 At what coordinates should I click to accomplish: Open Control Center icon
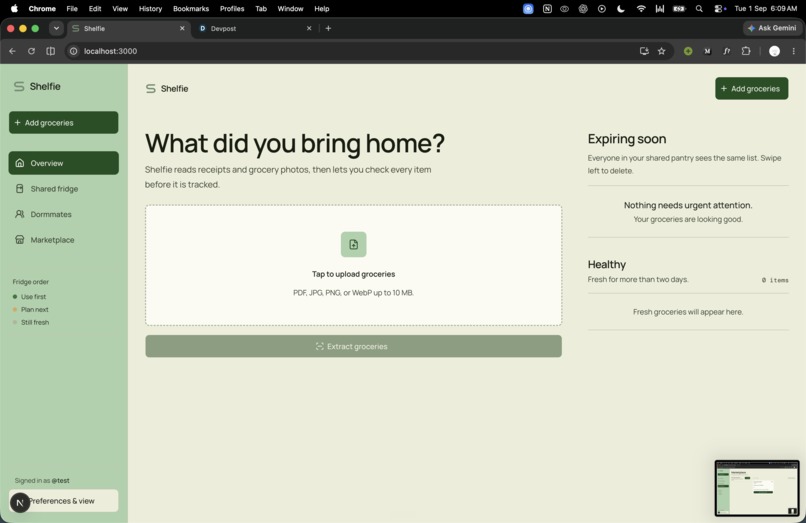[x=719, y=8]
